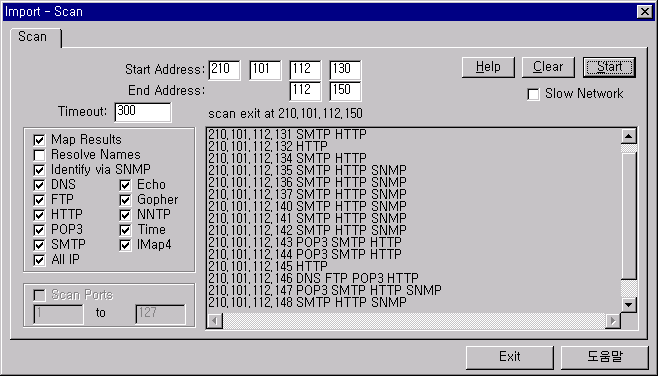Image resolution: width=658 pixels, height=376 pixels.
Task: Click the list's scroll down arrow
Action: pyautogui.click(x=629, y=305)
